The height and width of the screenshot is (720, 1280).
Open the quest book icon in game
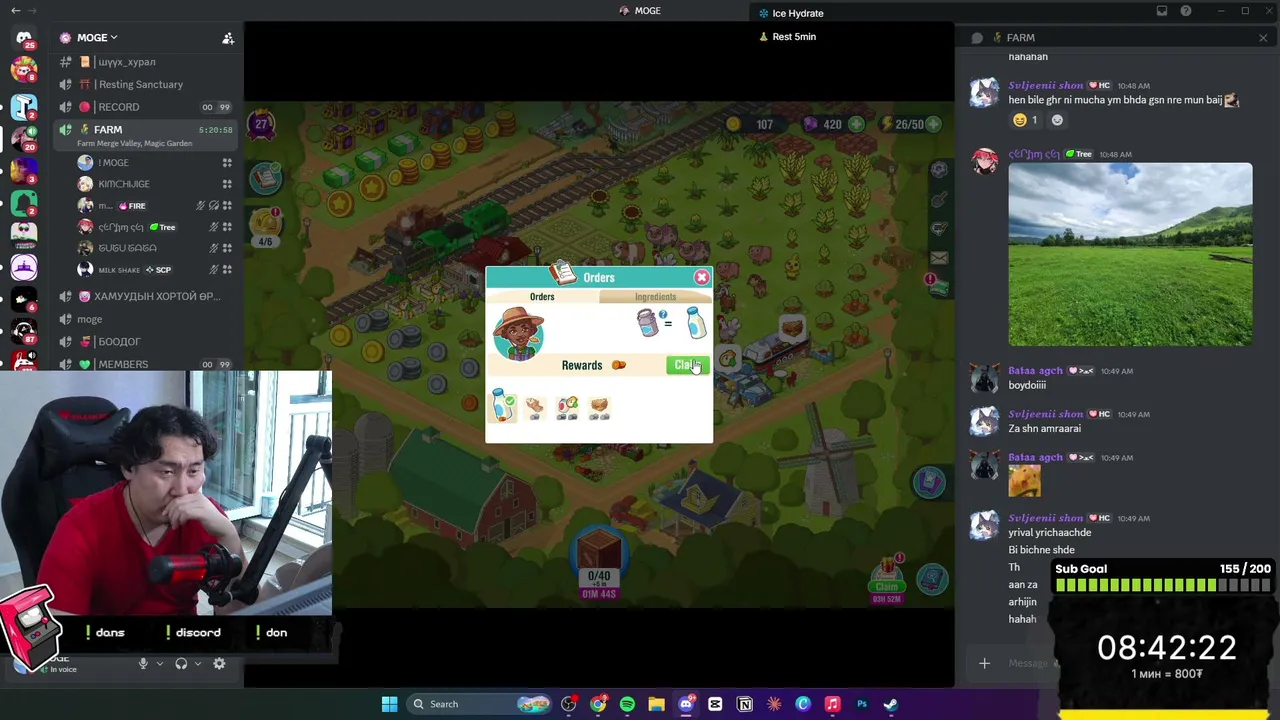pyautogui.click(x=266, y=177)
